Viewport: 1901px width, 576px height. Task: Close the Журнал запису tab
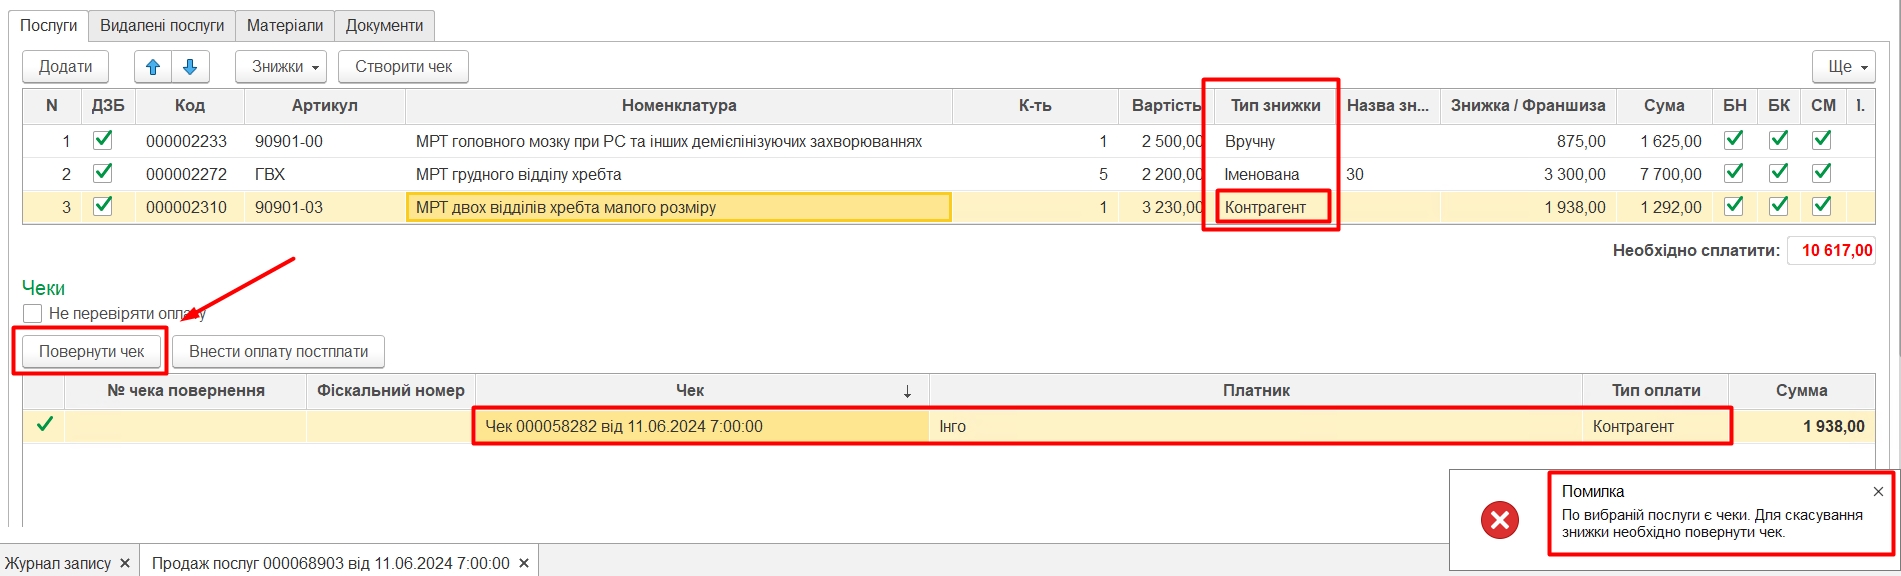(125, 563)
